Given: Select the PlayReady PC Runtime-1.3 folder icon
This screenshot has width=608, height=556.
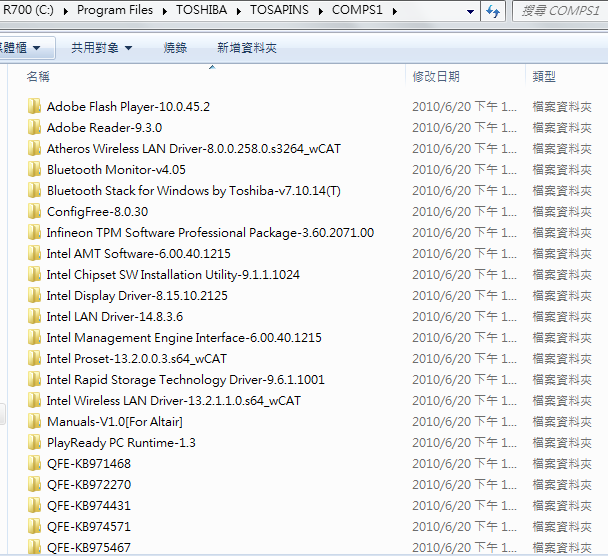Looking at the screenshot, I should click(35, 442).
